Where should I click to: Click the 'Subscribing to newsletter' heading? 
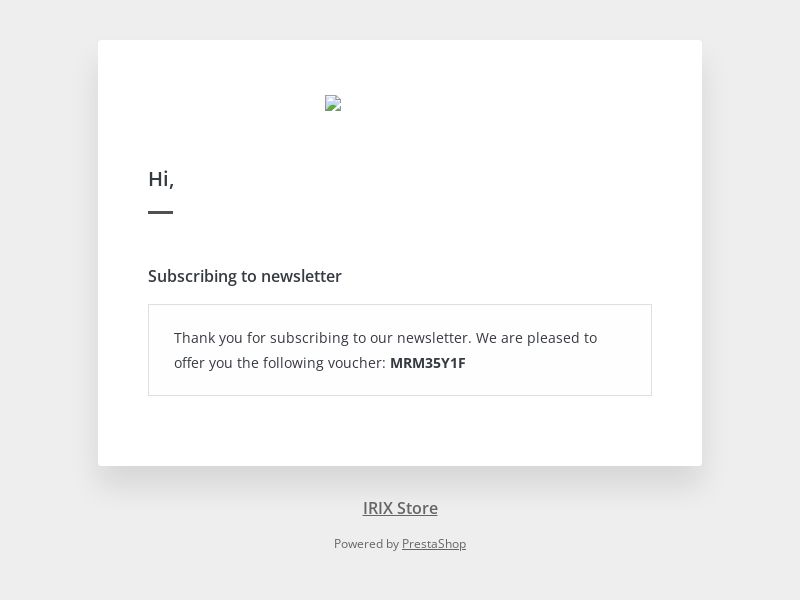coord(244,276)
